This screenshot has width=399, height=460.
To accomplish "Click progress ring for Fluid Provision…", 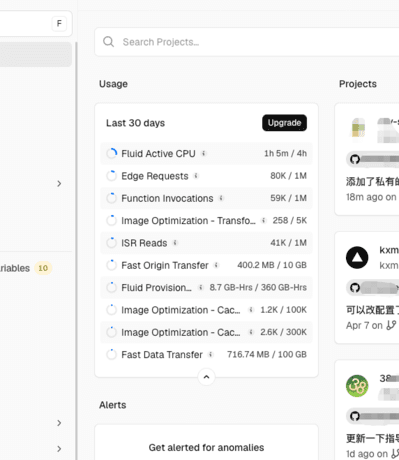I will (112, 287).
